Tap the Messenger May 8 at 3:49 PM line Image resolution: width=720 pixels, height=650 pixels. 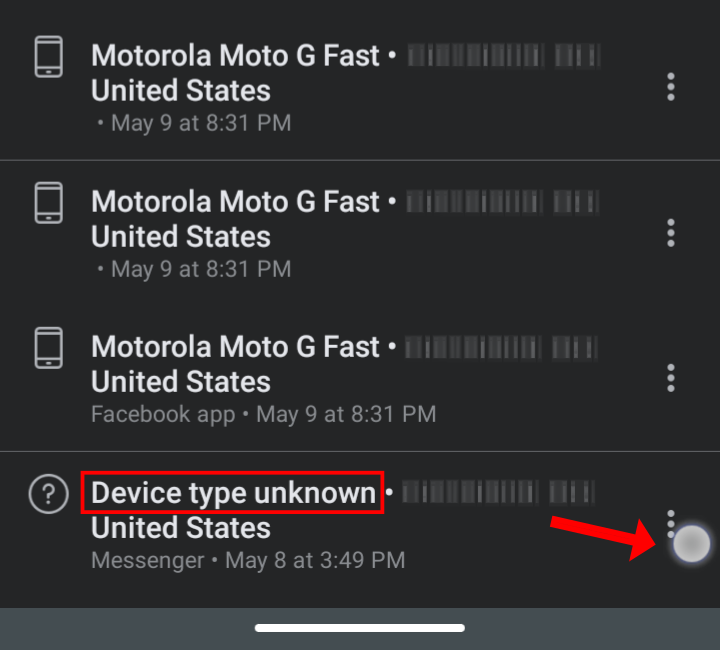coord(248,560)
